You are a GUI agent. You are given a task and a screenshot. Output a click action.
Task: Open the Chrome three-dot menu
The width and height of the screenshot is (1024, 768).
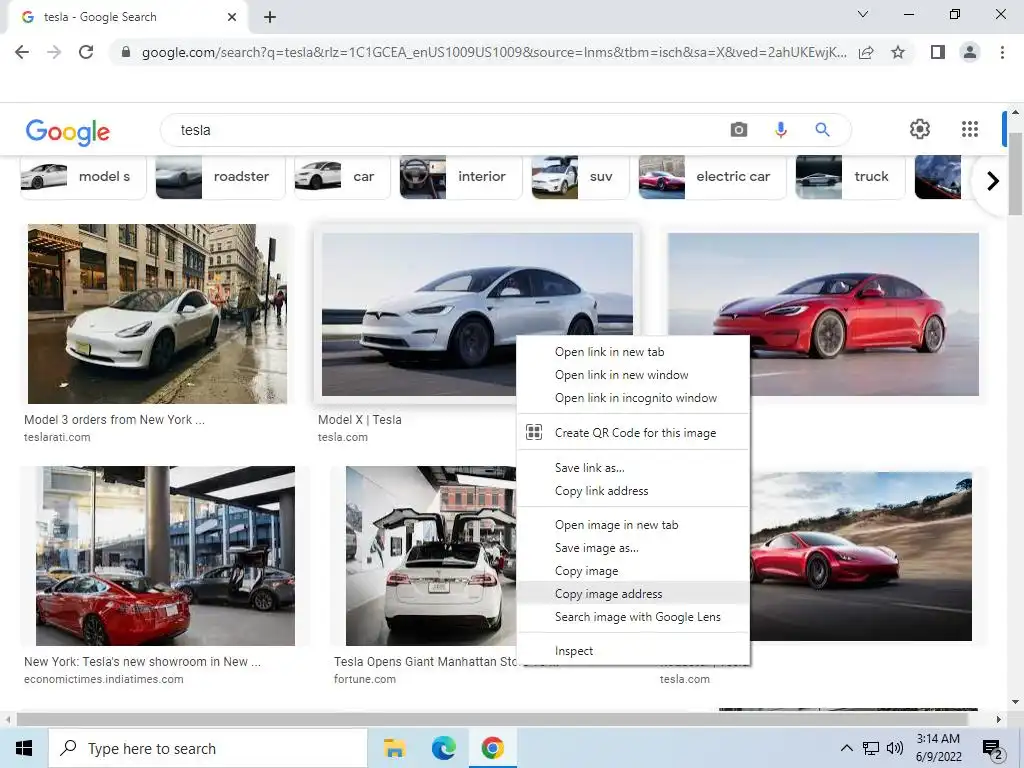tap(1002, 52)
